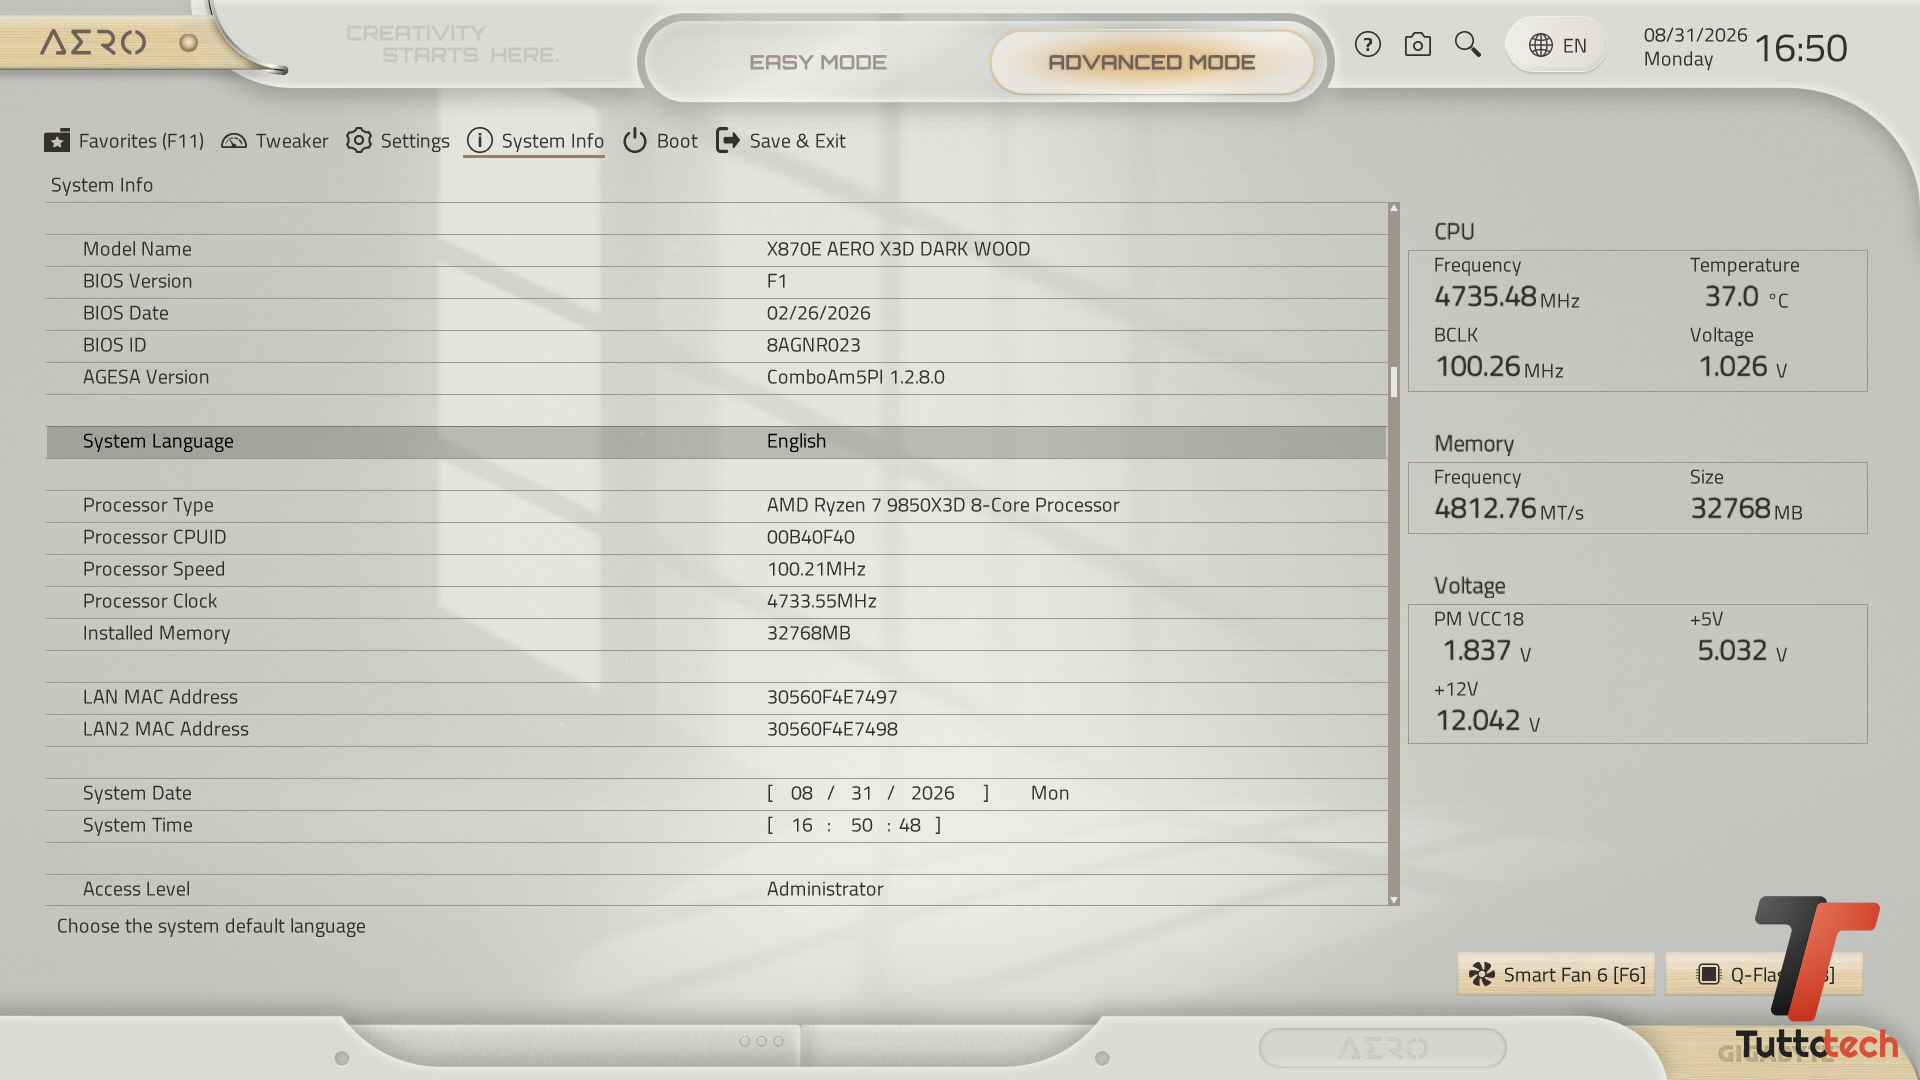The height and width of the screenshot is (1080, 1920).
Task: Click the Processor Speed value 100.21MHz
Action: click(x=816, y=569)
